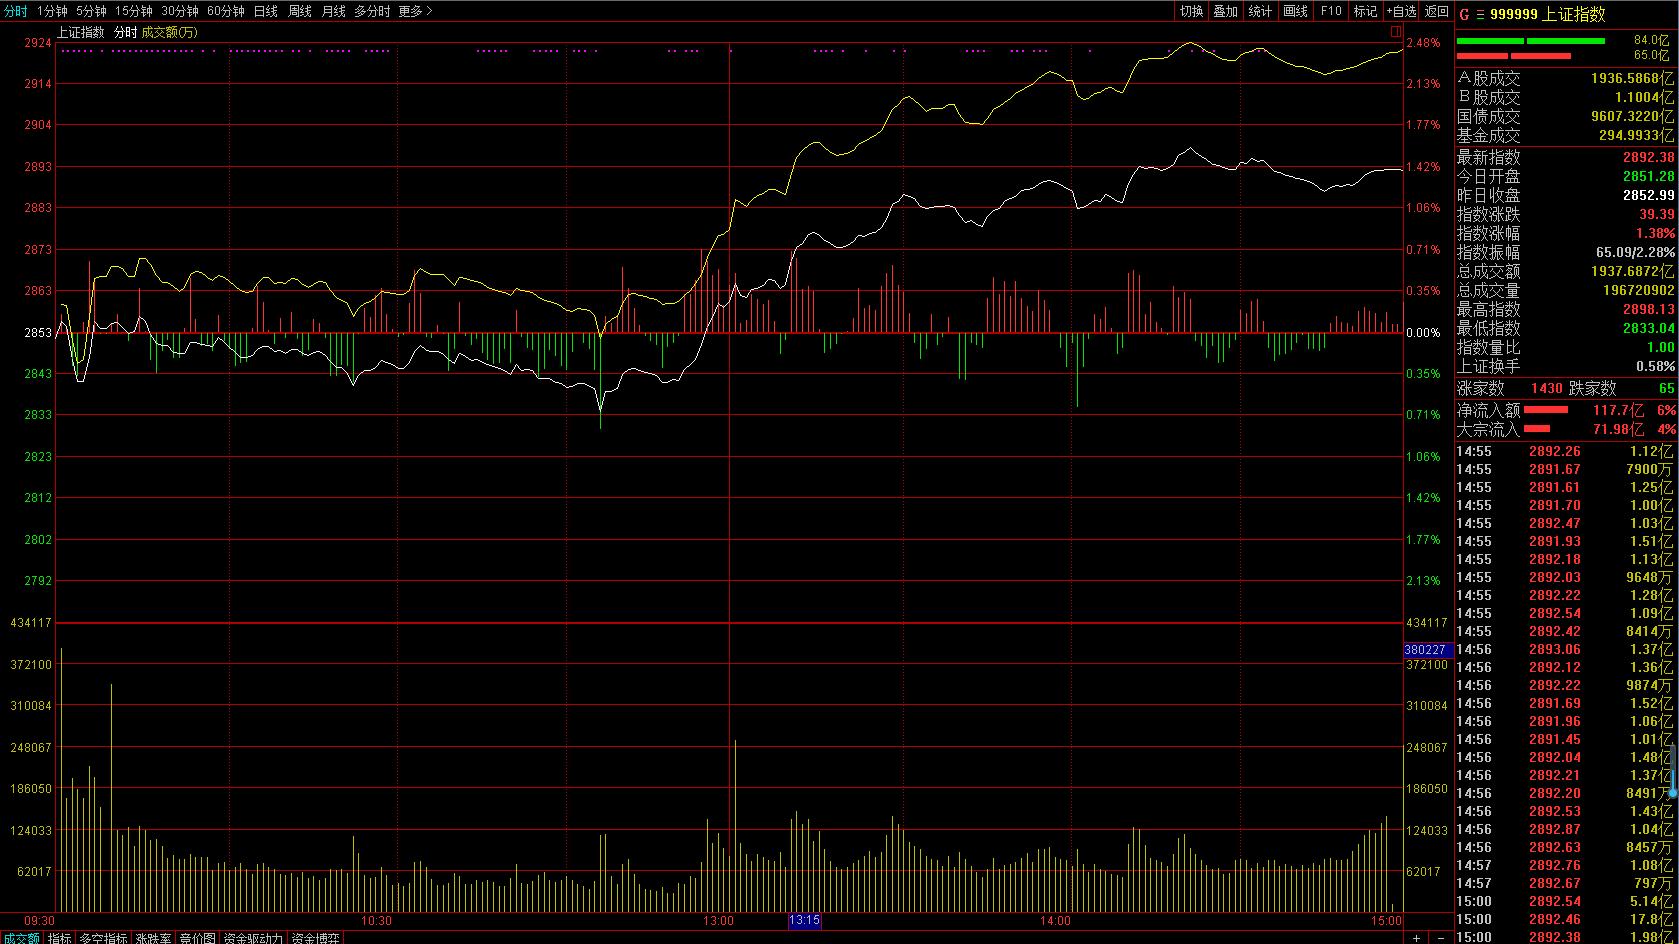Select the 60分钟 period tab
Screen dimensions: 1679x944
click(225, 11)
